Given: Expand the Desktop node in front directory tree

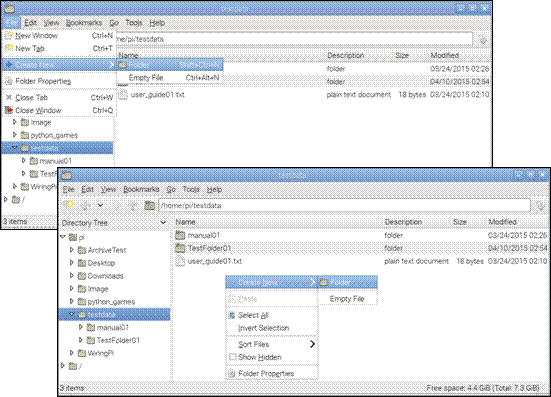Looking at the screenshot, I should tap(72, 263).
